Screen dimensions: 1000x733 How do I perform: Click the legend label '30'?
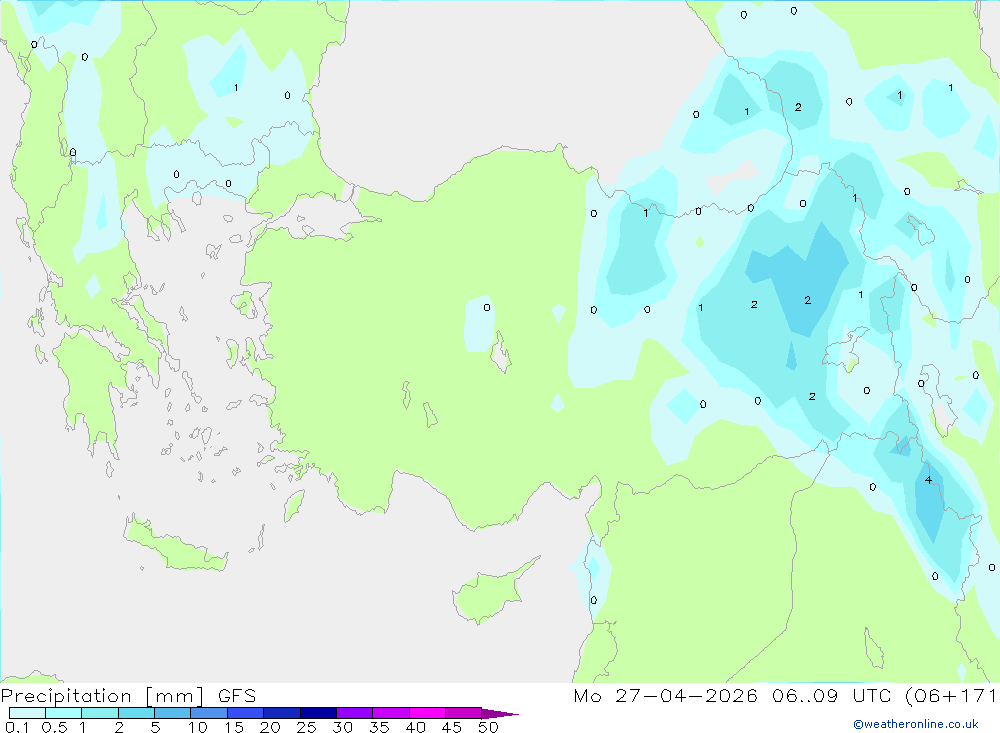(343, 727)
